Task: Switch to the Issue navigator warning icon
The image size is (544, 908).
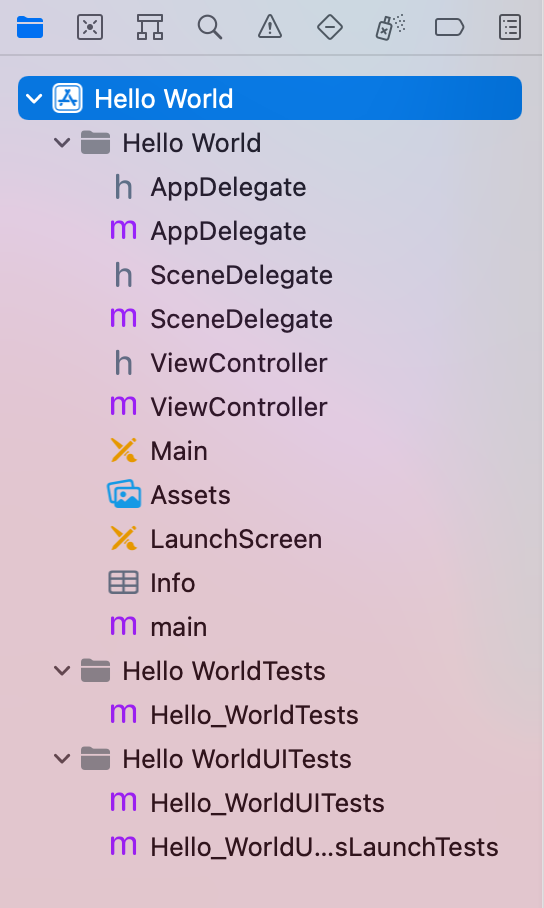Action: click(x=270, y=27)
